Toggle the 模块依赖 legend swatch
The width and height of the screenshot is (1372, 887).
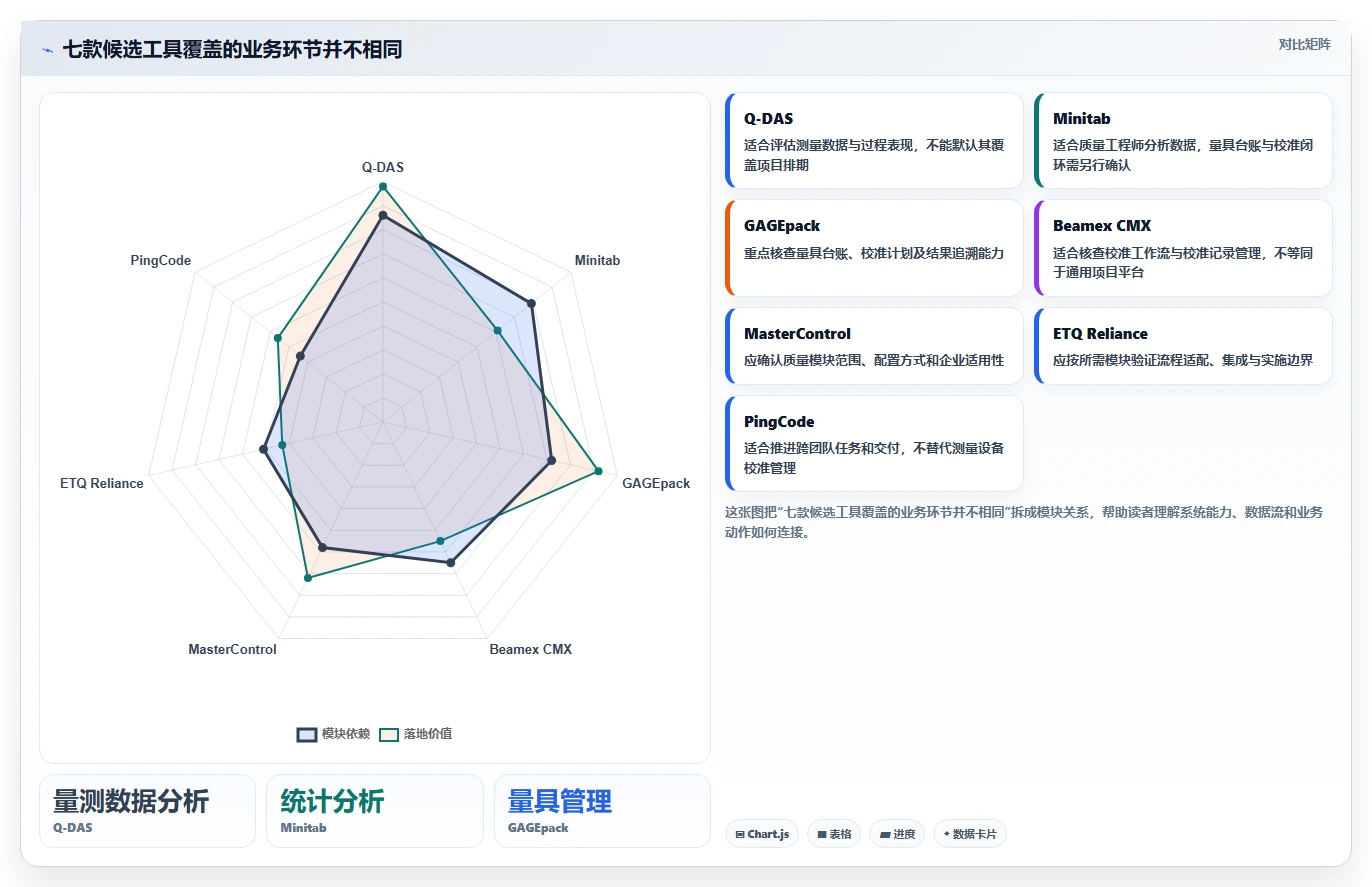(306, 734)
